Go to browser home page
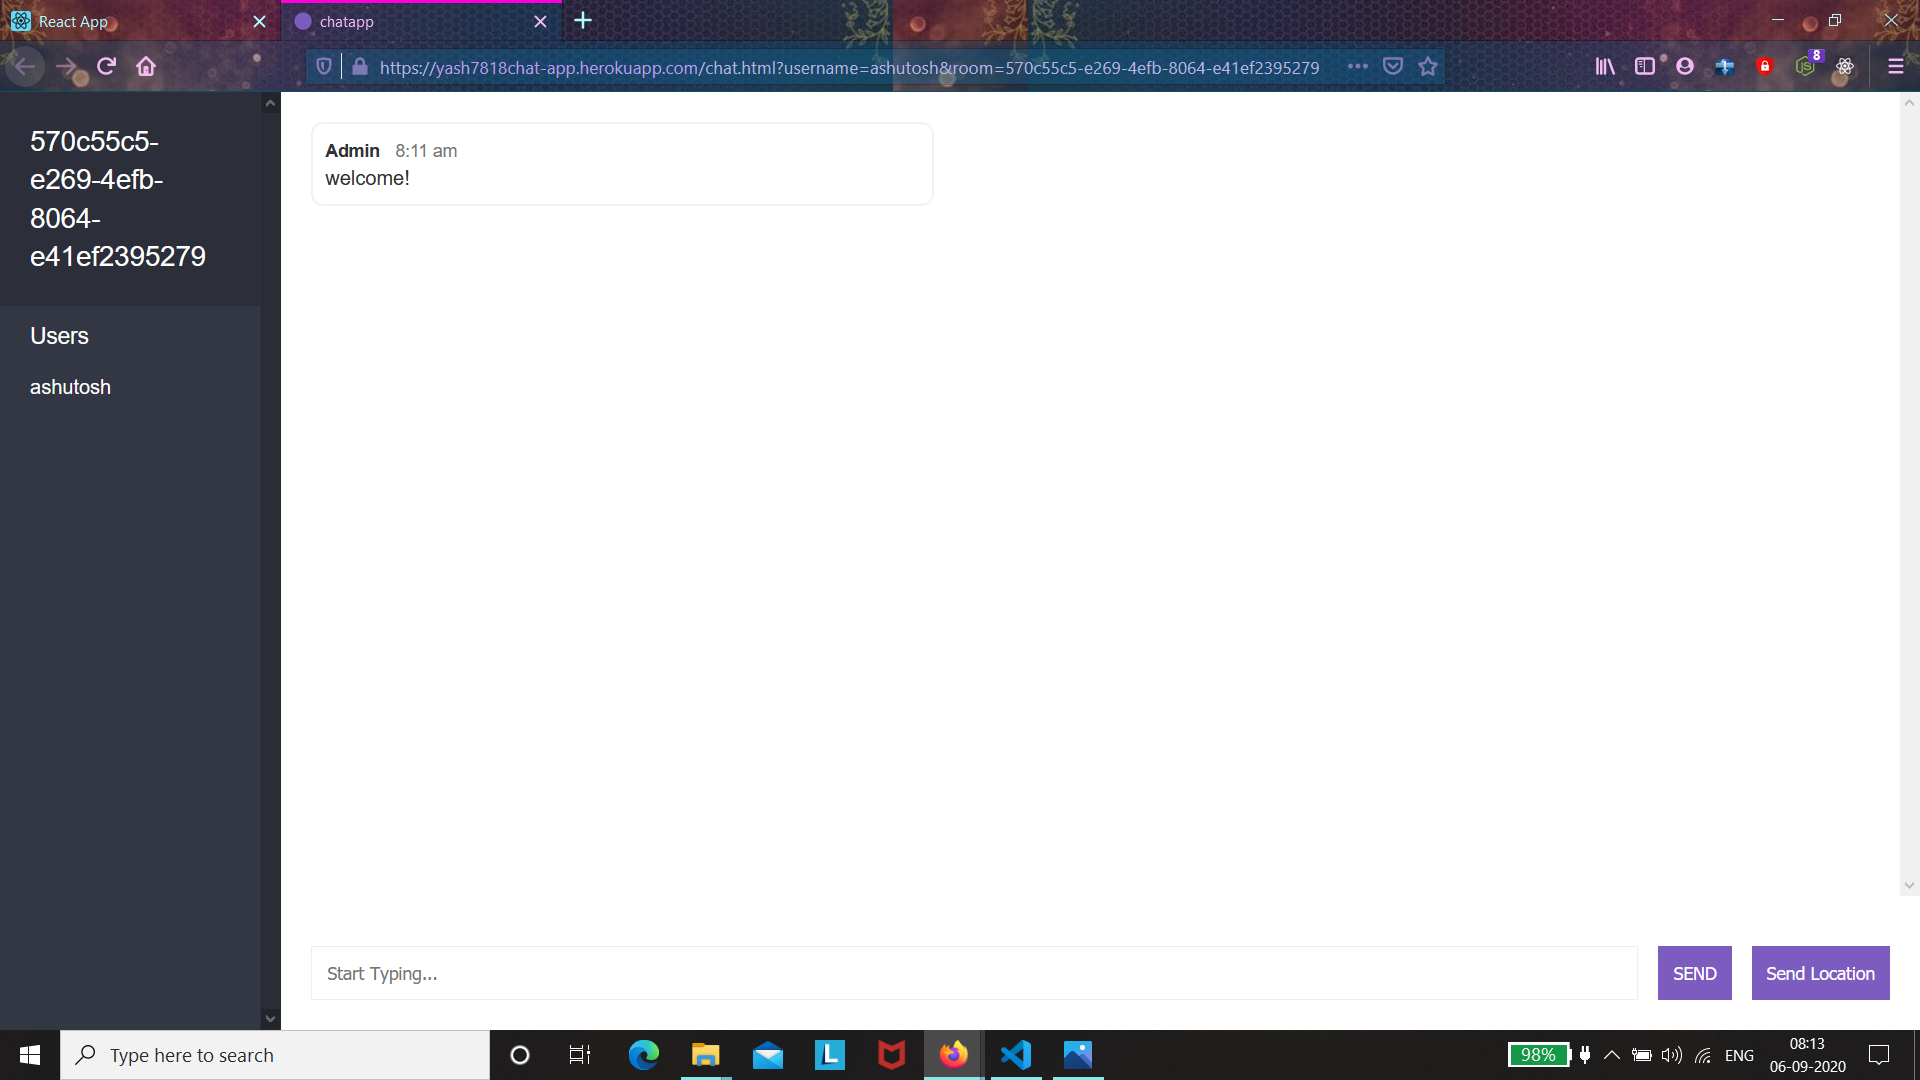This screenshot has height=1080, width=1920. 146,67
